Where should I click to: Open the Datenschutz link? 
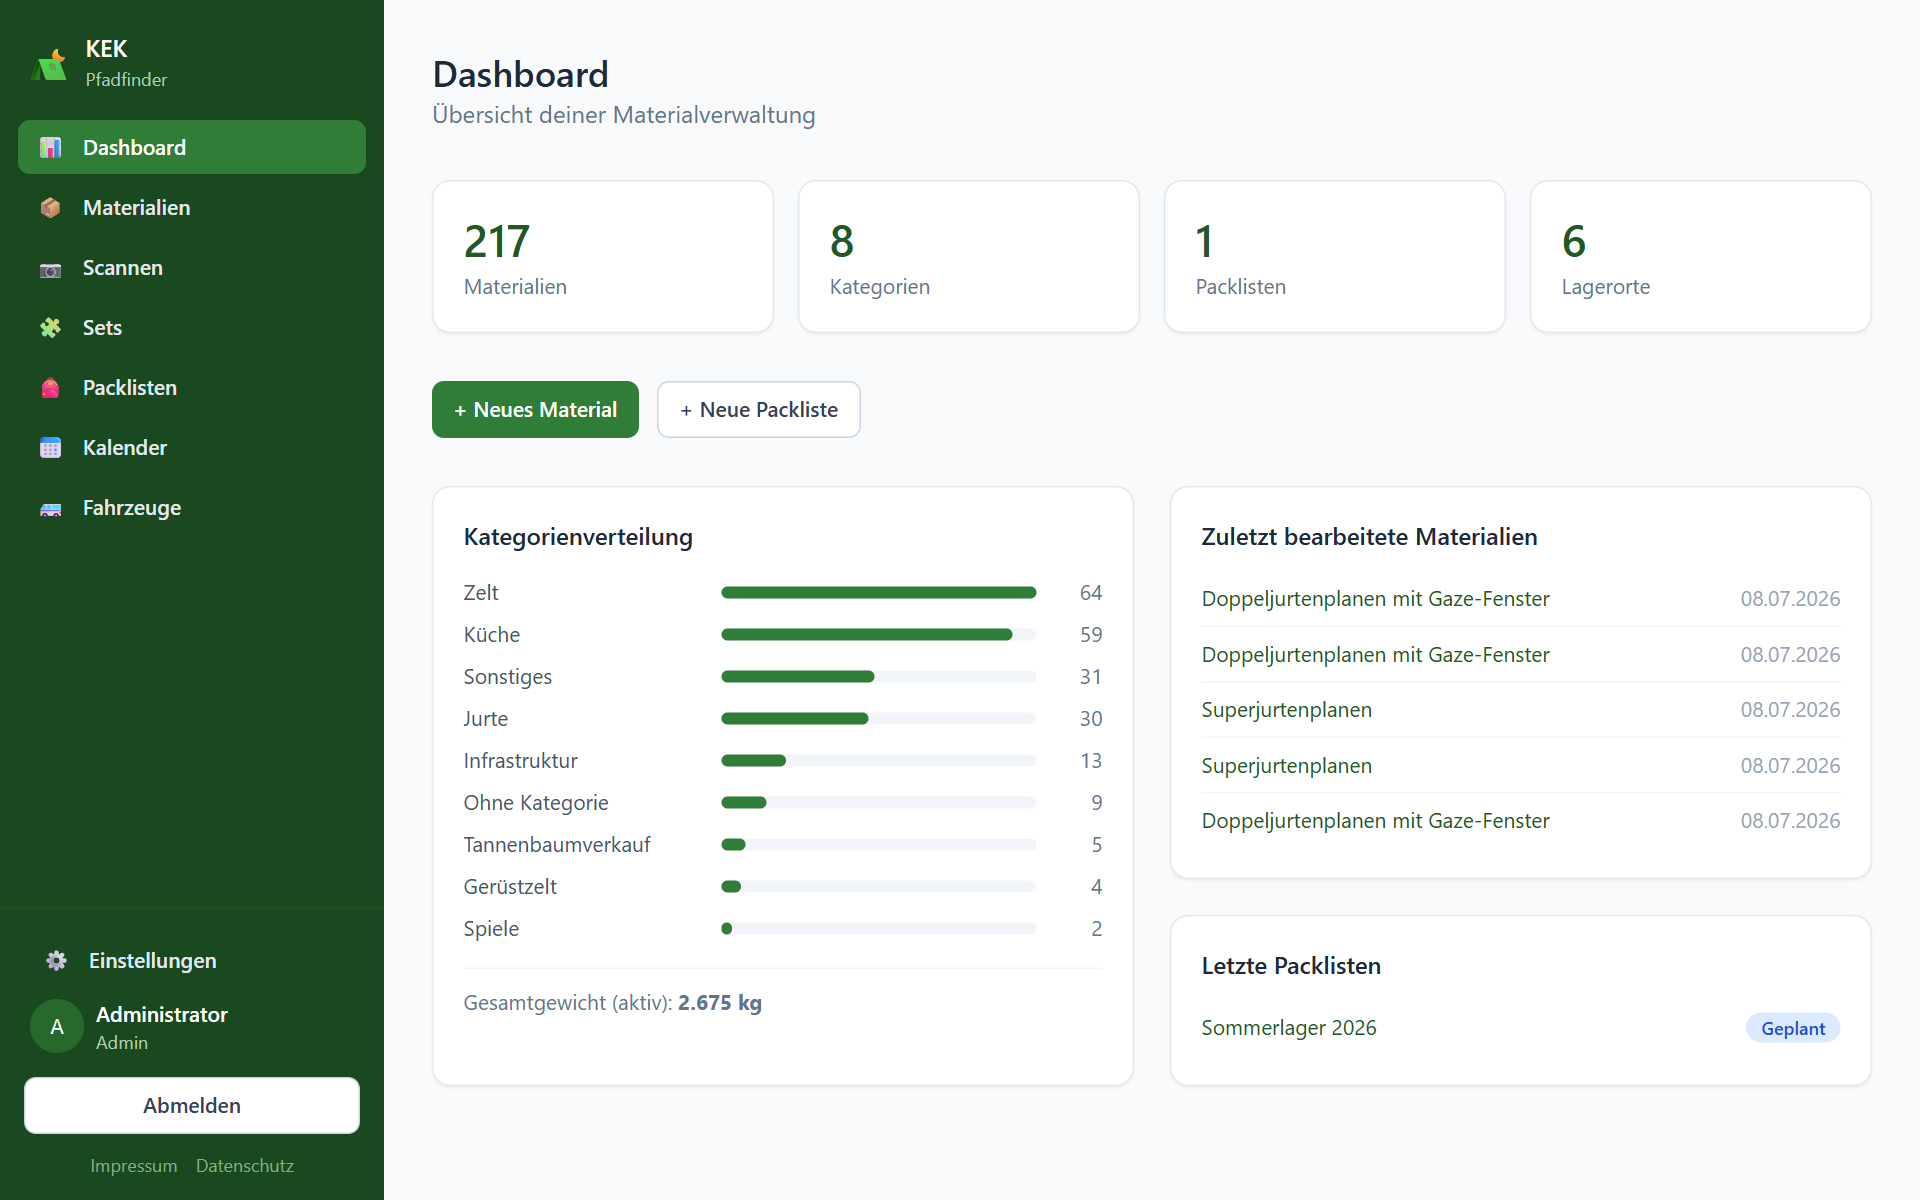(245, 1165)
